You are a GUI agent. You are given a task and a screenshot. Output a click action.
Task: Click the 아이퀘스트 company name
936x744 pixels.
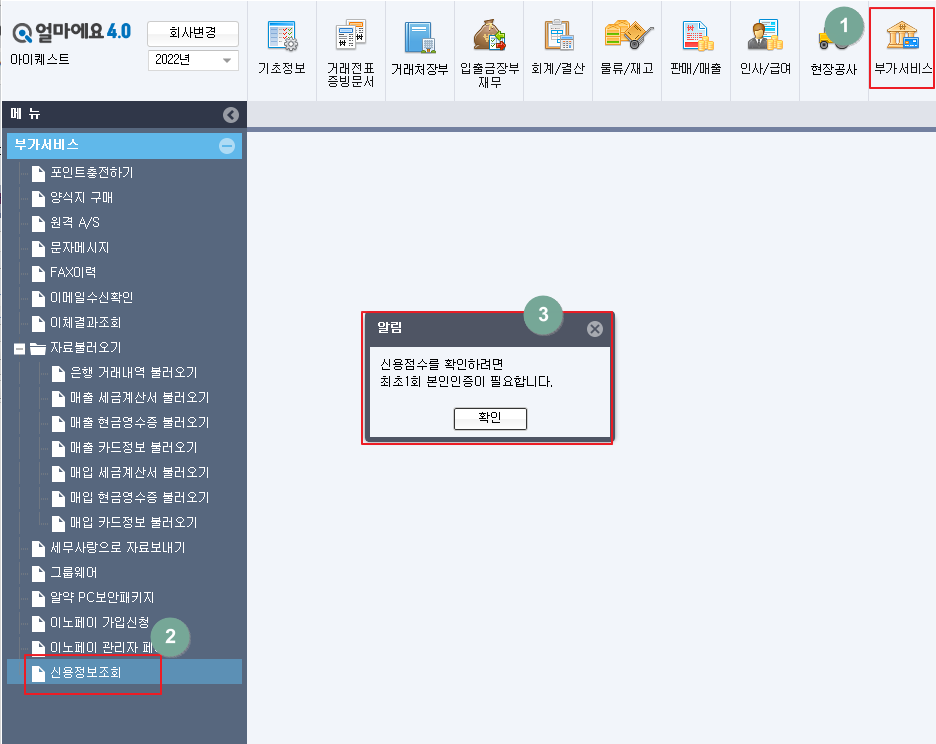pyautogui.click(x=40, y=60)
